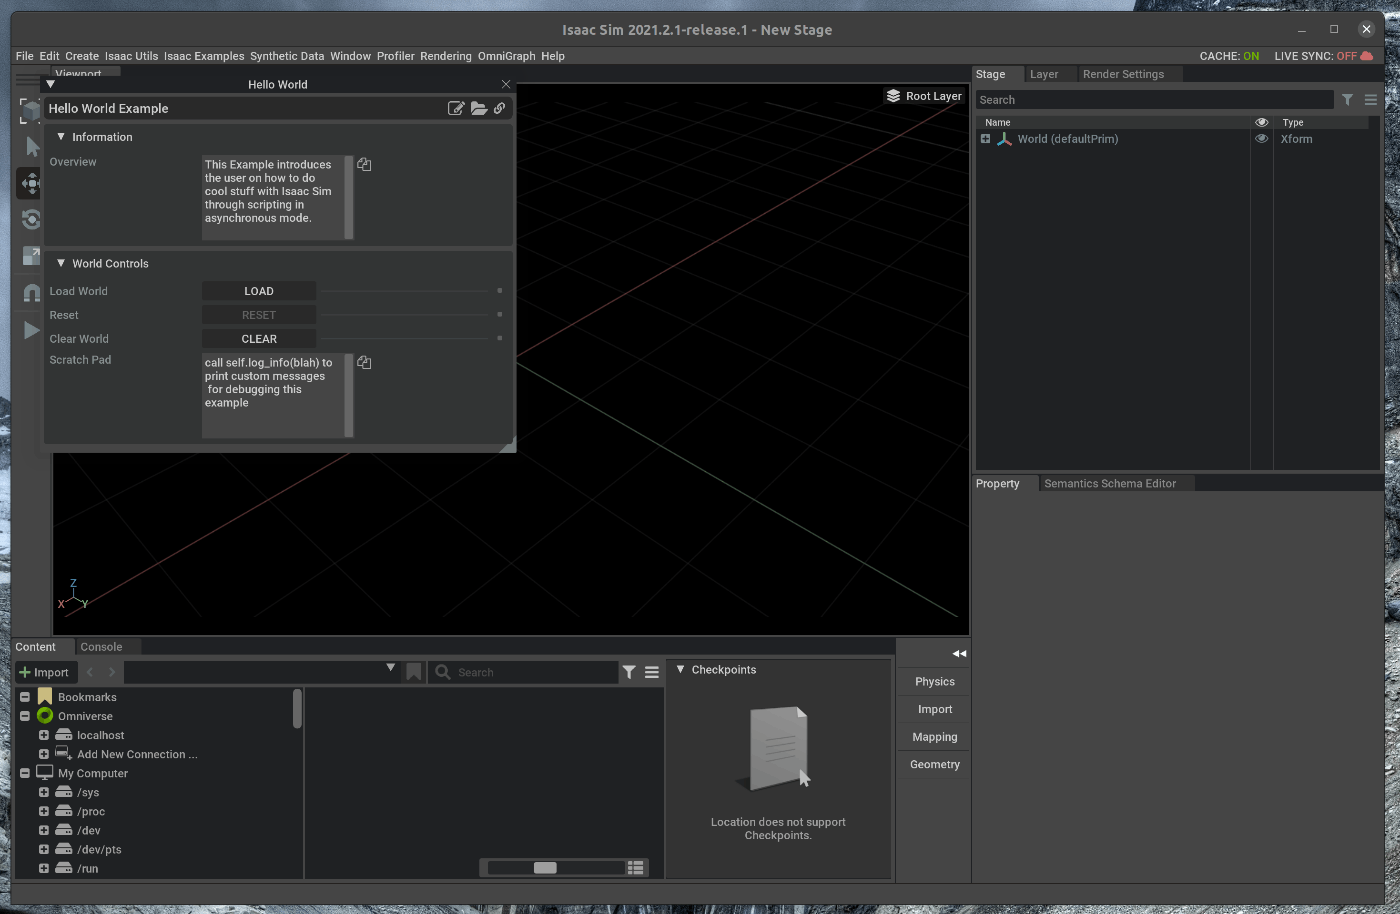Open the Content path dropdown arrow

[391, 668]
